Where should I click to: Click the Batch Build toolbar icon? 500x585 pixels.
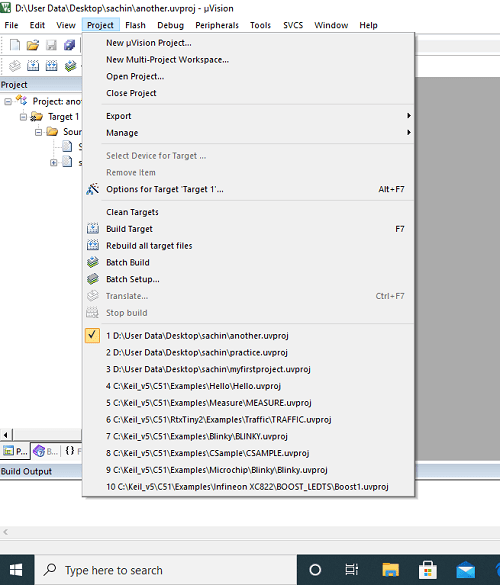(70, 66)
